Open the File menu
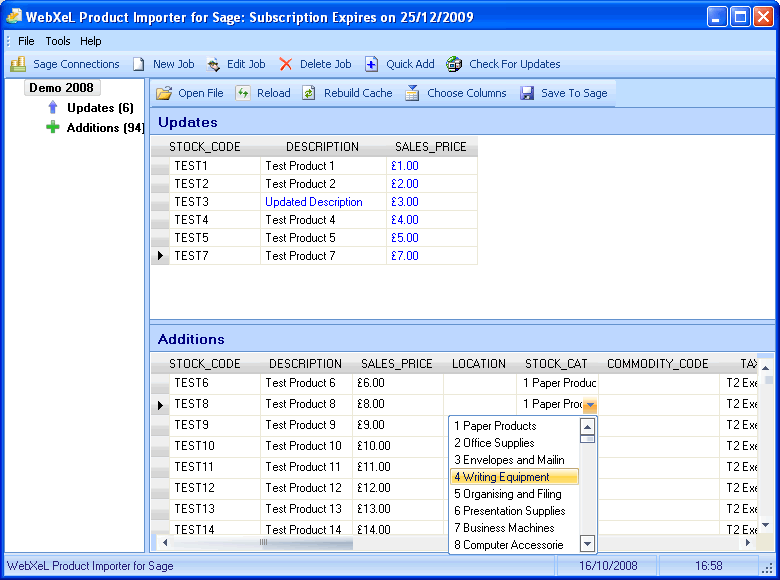This screenshot has height=580, width=780. 26,41
